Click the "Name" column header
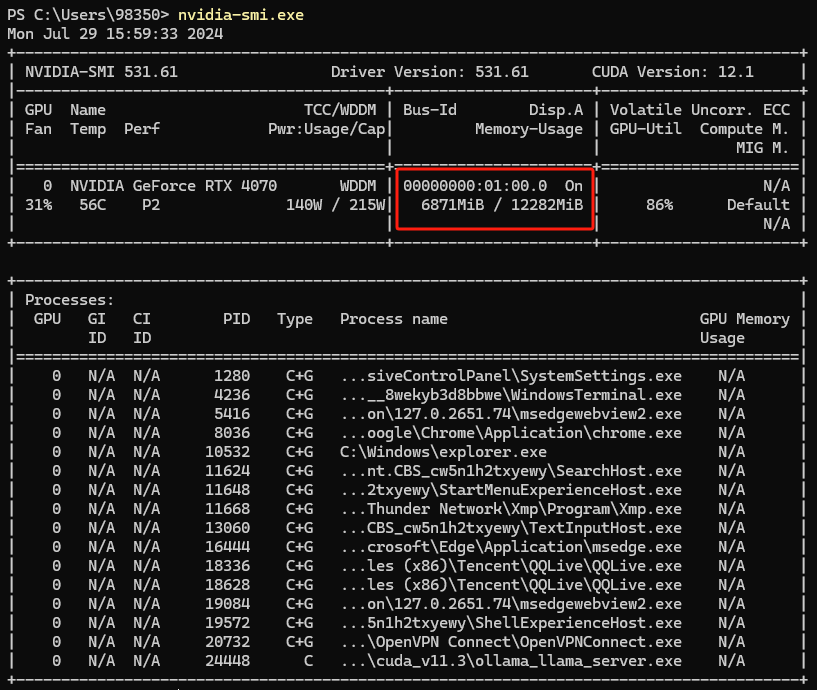This screenshot has width=817, height=690. [x=88, y=110]
